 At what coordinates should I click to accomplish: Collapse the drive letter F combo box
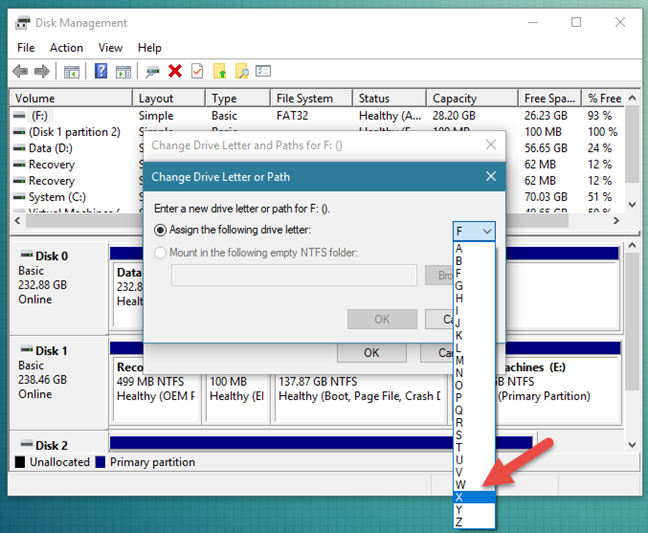click(x=474, y=231)
